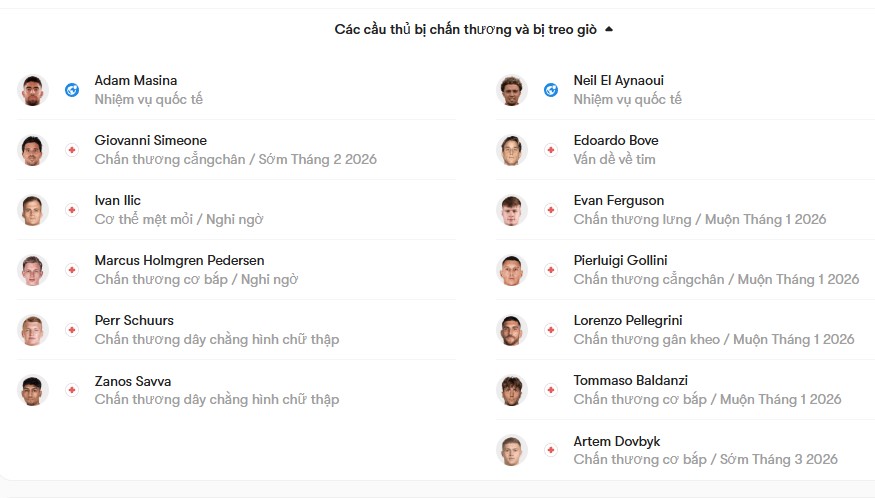
Task: Collapse the injured and suspended players section
Action: [x=609, y=29]
